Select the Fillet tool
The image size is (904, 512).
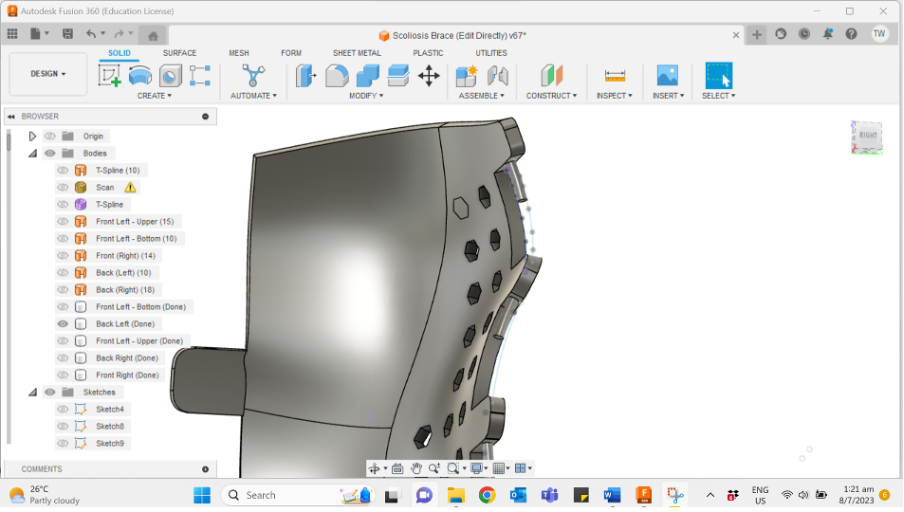(x=337, y=76)
